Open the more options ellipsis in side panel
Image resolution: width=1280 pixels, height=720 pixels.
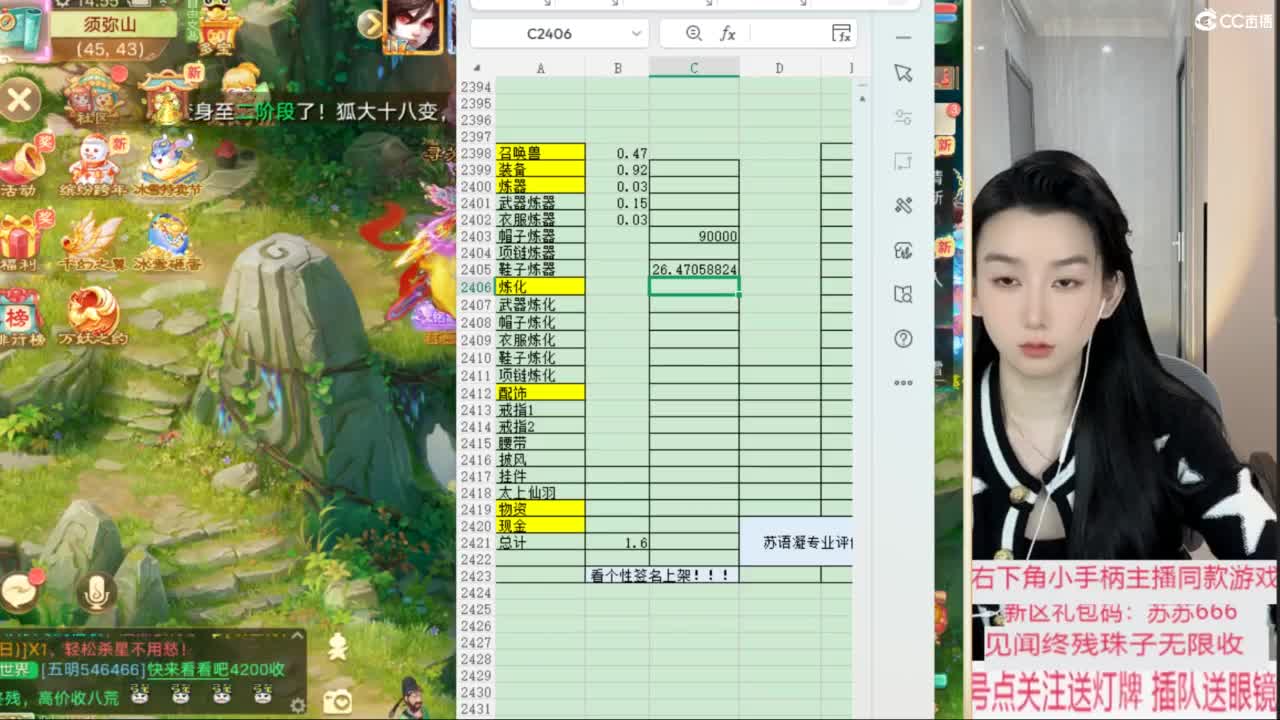(903, 382)
